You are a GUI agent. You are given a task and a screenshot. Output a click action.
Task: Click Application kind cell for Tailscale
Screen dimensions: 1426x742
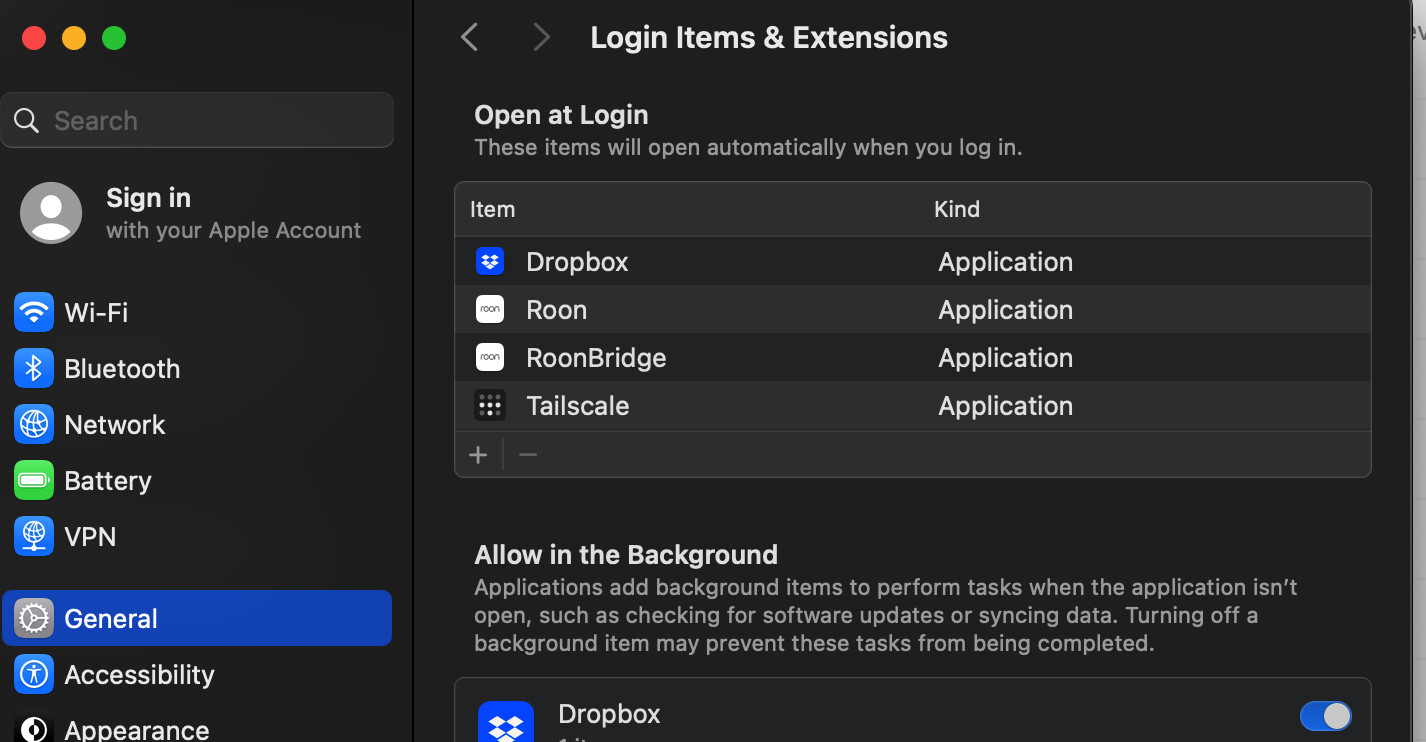[1005, 406]
